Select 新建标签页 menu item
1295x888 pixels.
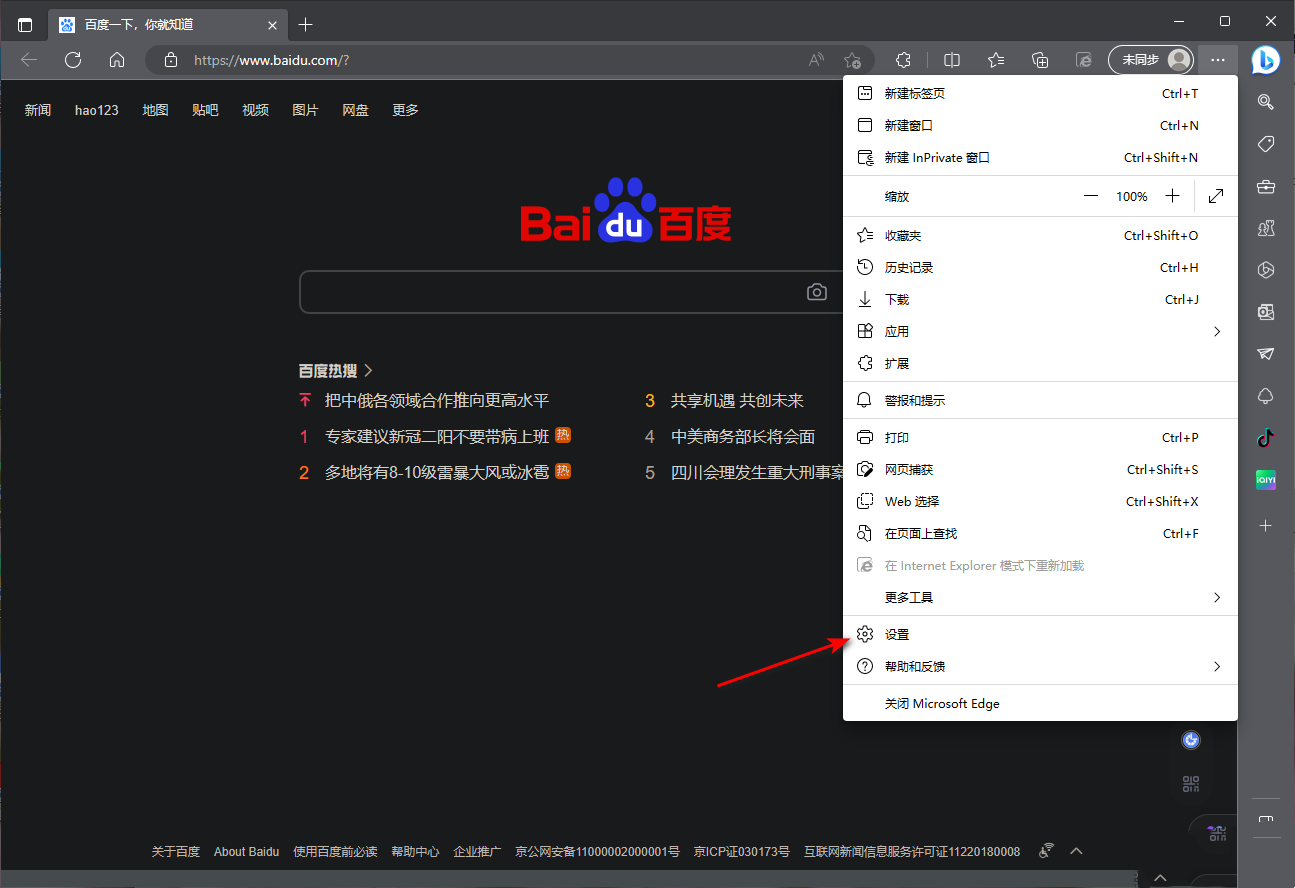[x=1040, y=93]
